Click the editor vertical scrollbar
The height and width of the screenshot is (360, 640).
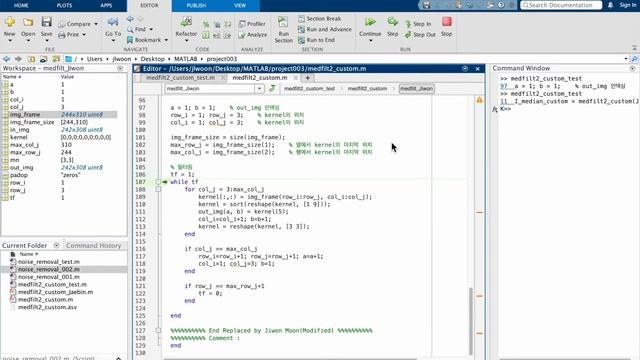(471, 320)
